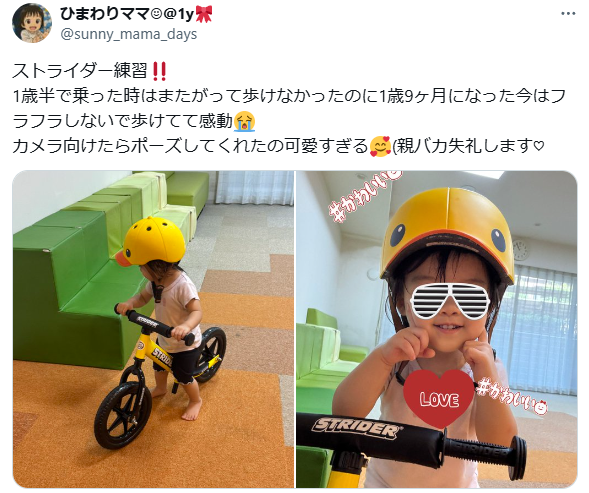Open the right photo of posing child
This screenshot has width=589, height=493.
(436, 329)
